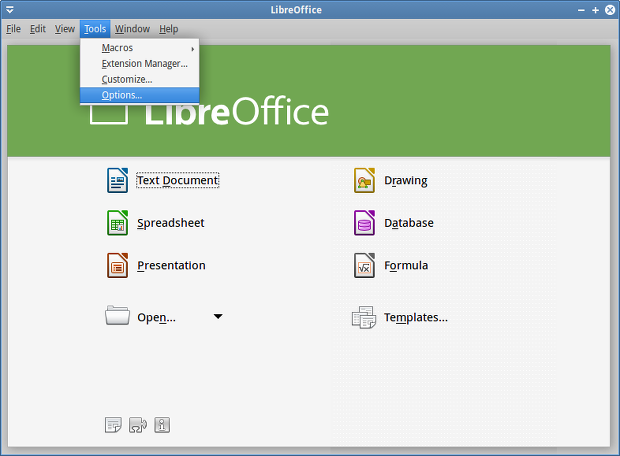Expand the Open recent documents dropdown arrow
The height and width of the screenshot is (456, 620).
[x=218, y=316]
